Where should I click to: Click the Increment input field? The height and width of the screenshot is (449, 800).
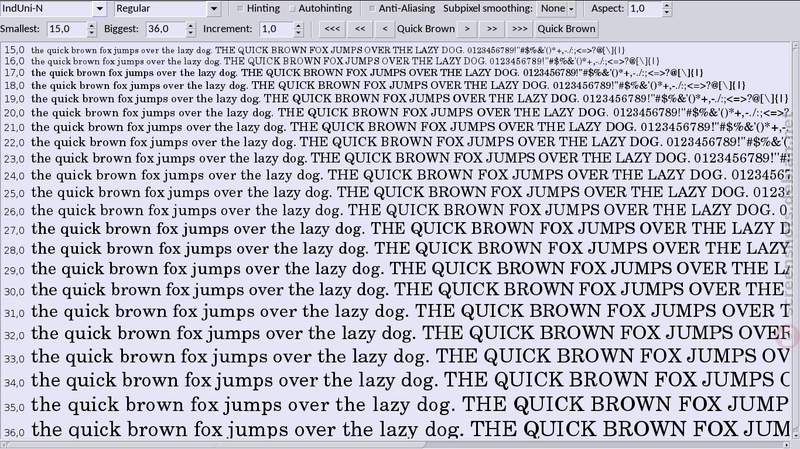[x=277, y=29]
